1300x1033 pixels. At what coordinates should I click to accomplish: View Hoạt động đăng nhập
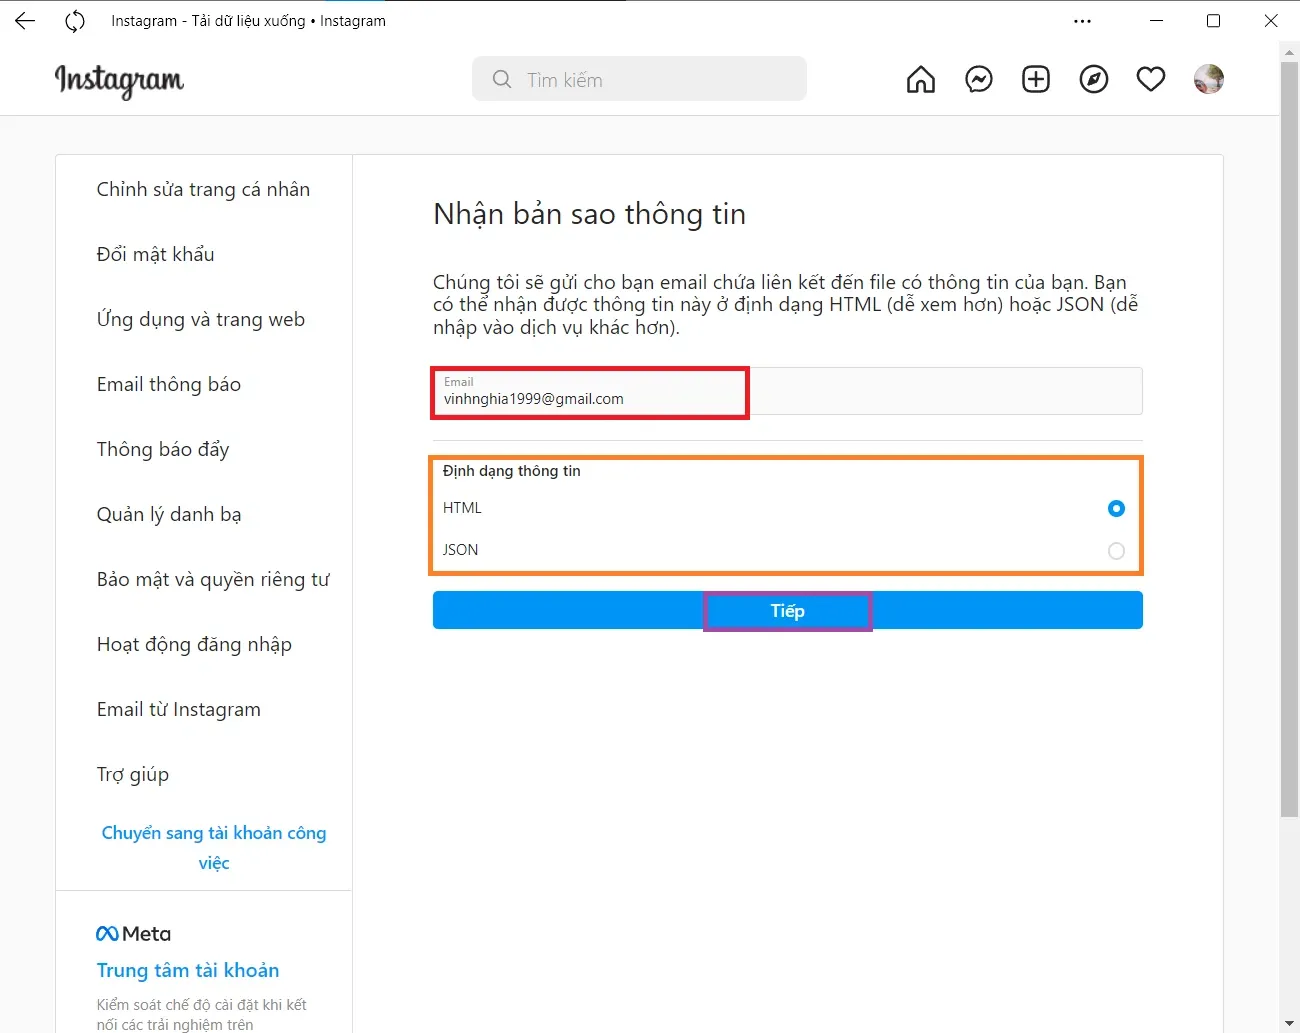pos(194,644)
